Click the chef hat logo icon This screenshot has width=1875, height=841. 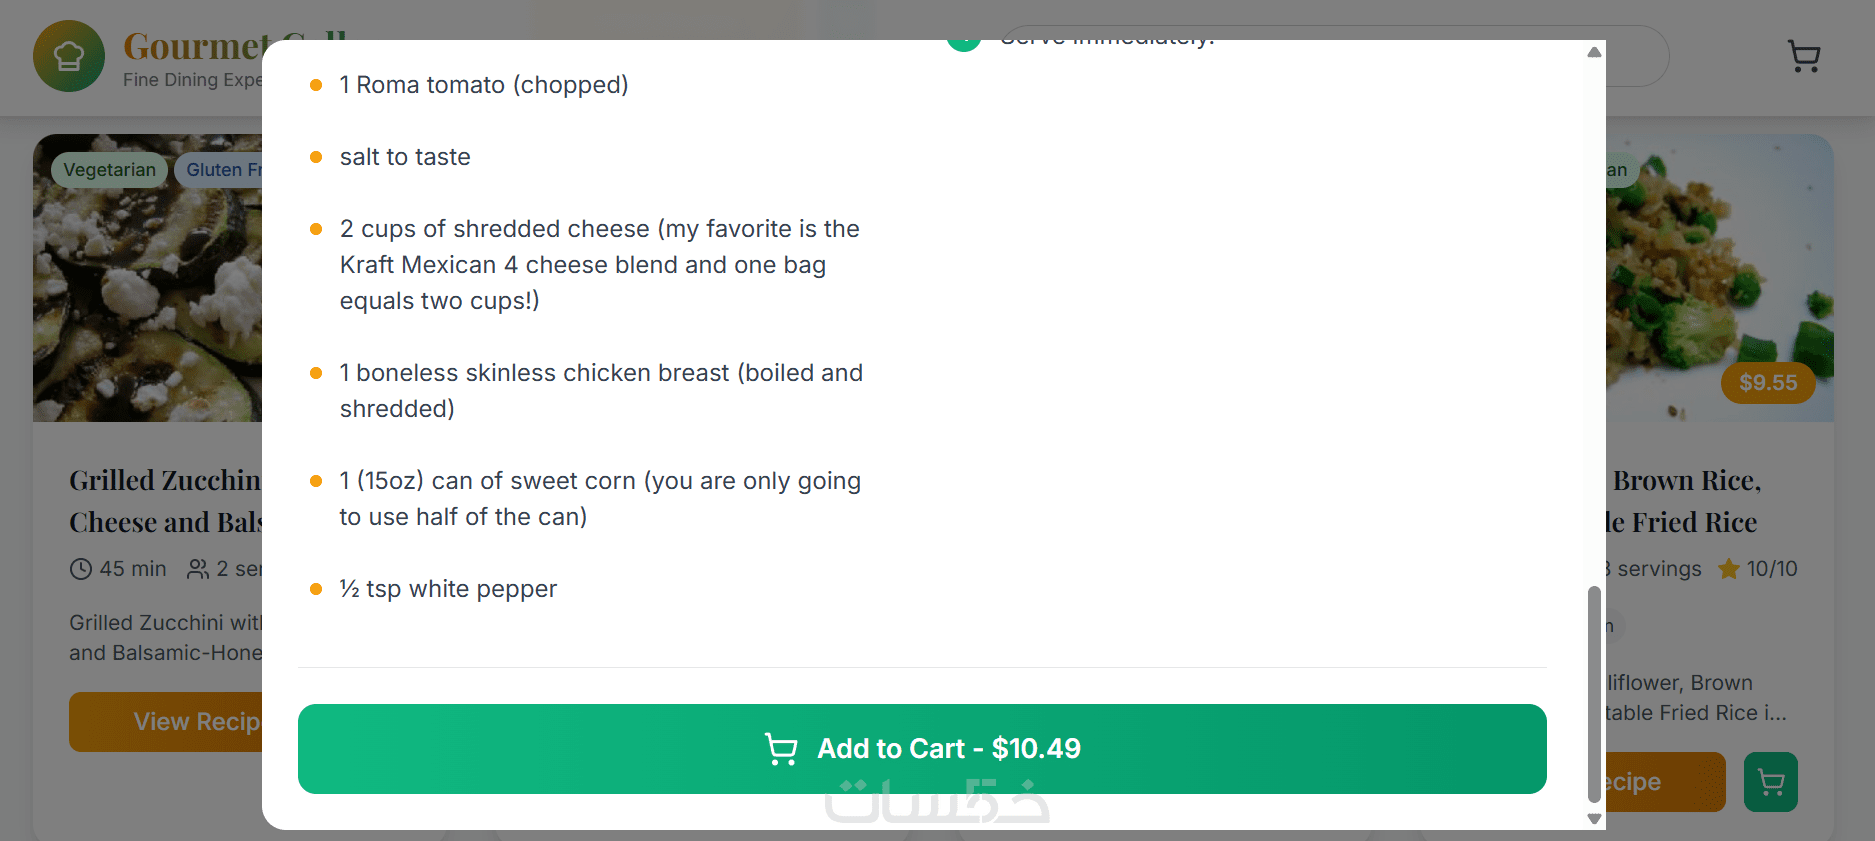(x=68, y=56)
